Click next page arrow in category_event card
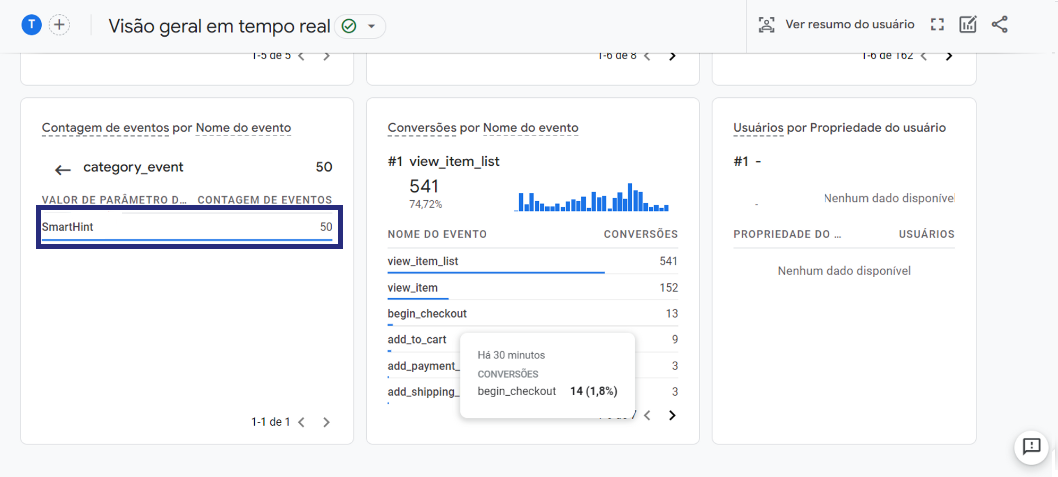This screenshot has height=477, width=1058. (327, 422)
